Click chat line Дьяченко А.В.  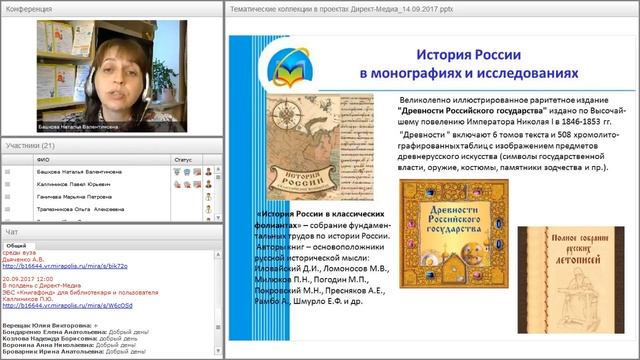[x=23, y=259]
